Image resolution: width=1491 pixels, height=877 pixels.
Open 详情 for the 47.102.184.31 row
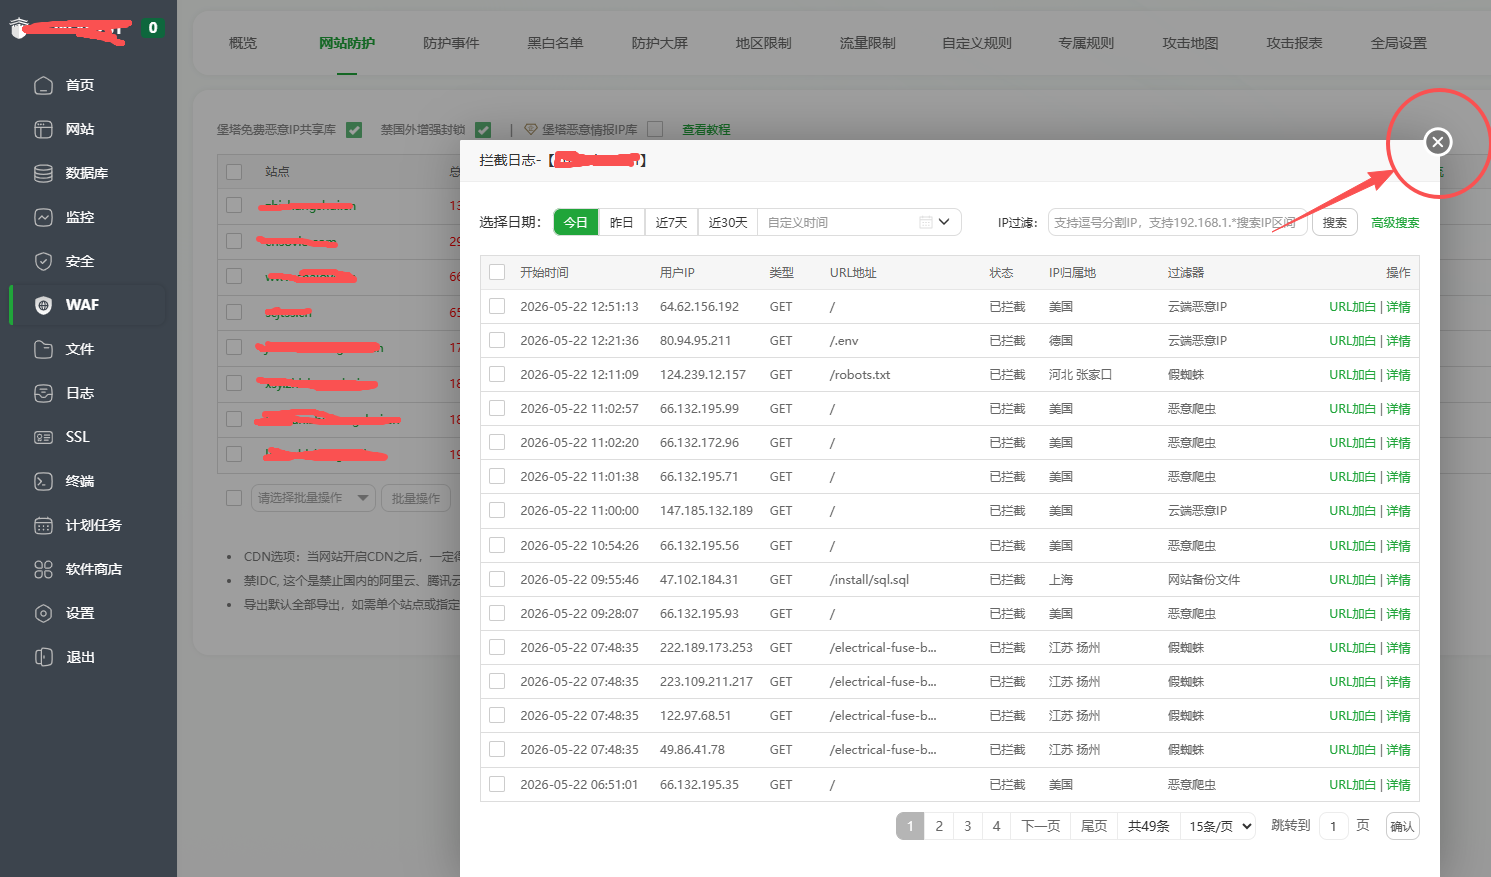1398,580
